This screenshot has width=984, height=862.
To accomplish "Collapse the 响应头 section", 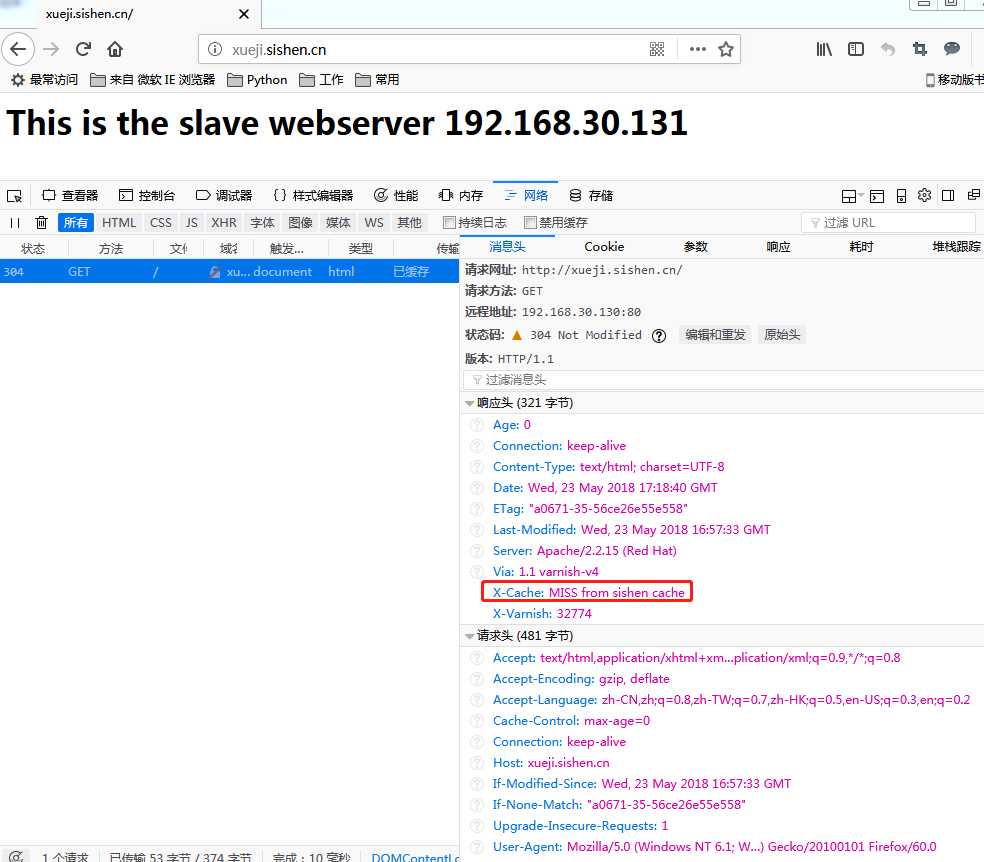I will click(469, 403).
